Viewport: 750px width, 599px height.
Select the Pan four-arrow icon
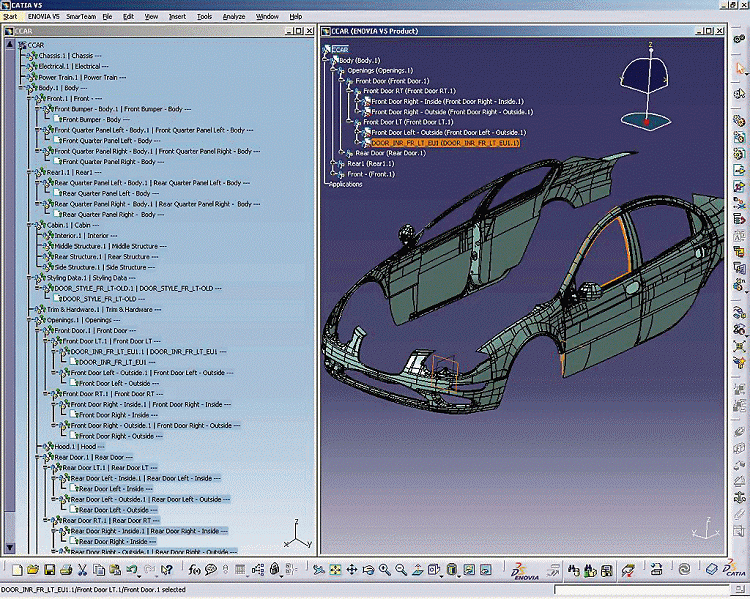(352, 570)
